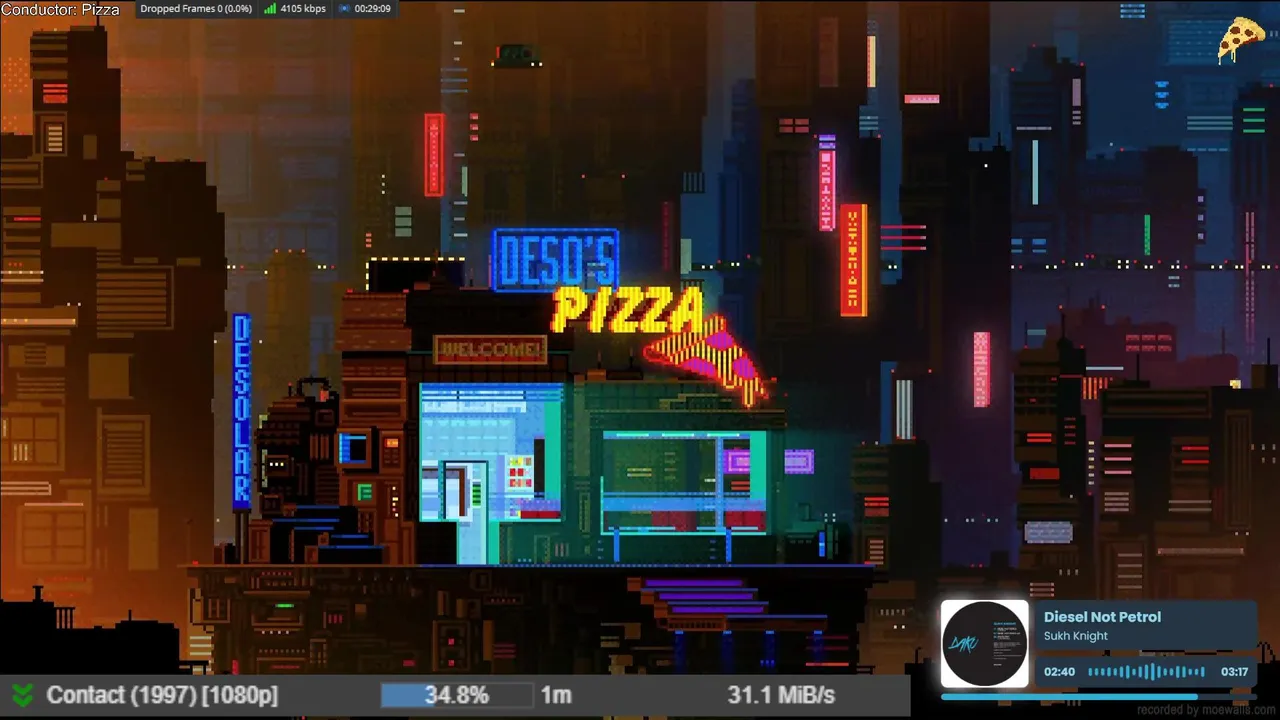Image resolution: width=1280 pixels, height=720 pixels.
Task: Click the green bitrate signal bars icon
Action: (x=270, y=9)
